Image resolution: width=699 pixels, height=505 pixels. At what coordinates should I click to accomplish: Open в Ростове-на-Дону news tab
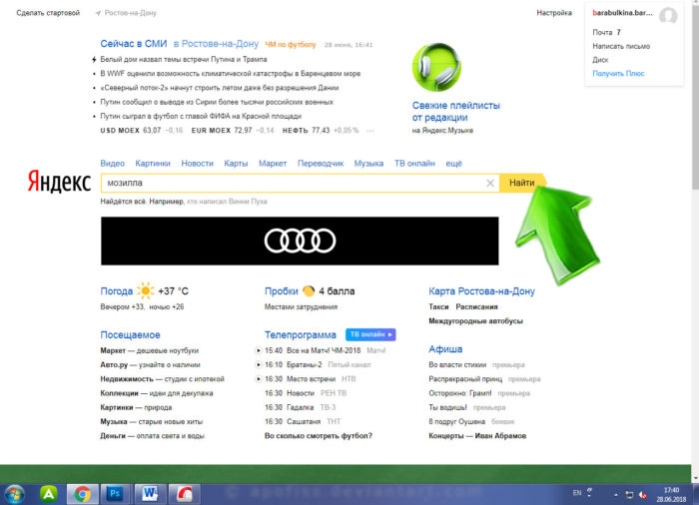216,44
